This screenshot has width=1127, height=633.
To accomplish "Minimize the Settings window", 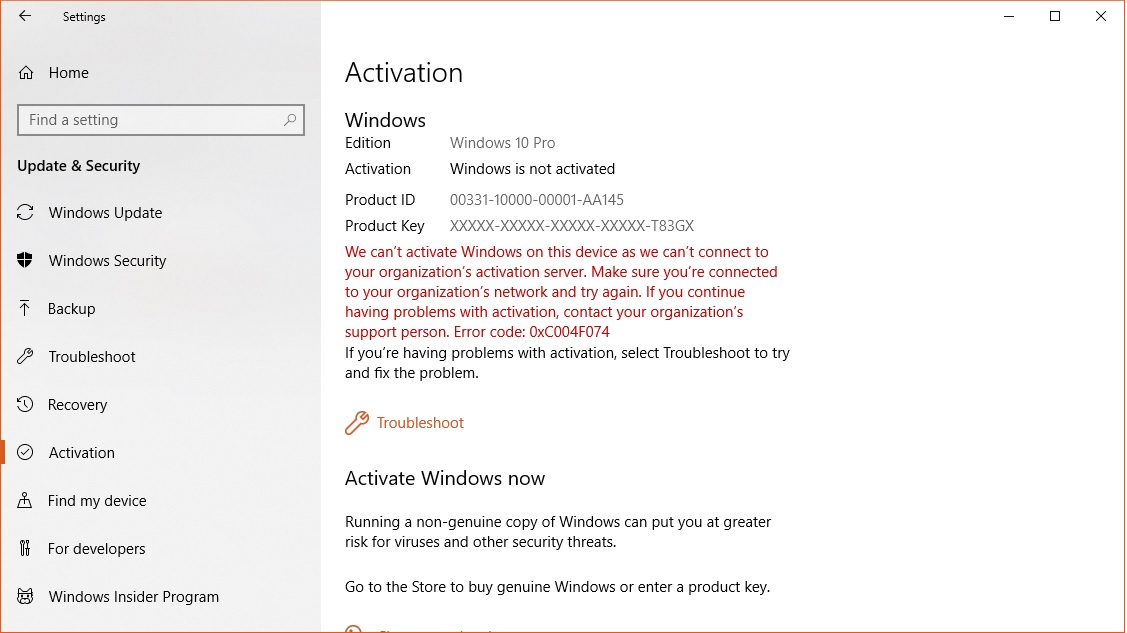I will click(1009, 16).
